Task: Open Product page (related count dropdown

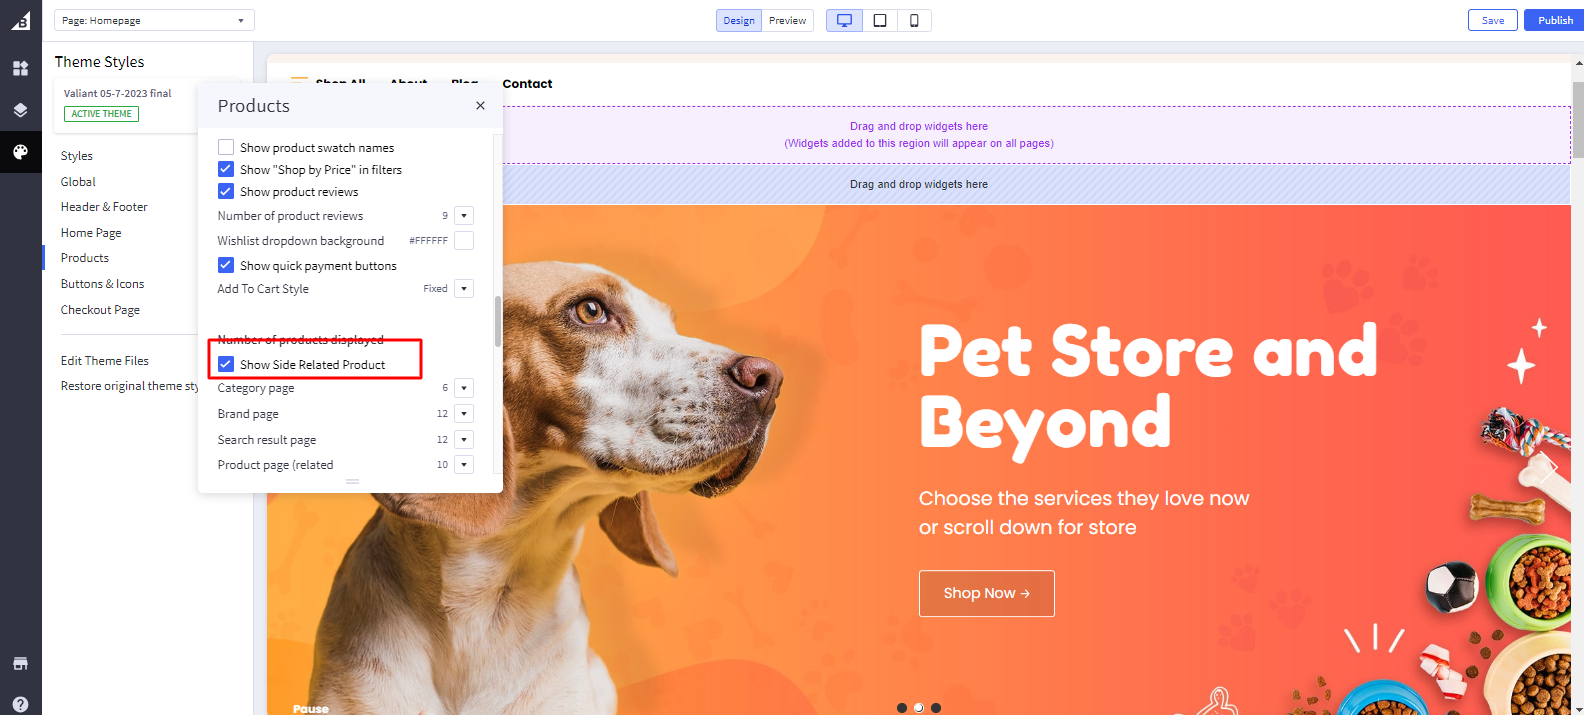Action: point(464,465)
